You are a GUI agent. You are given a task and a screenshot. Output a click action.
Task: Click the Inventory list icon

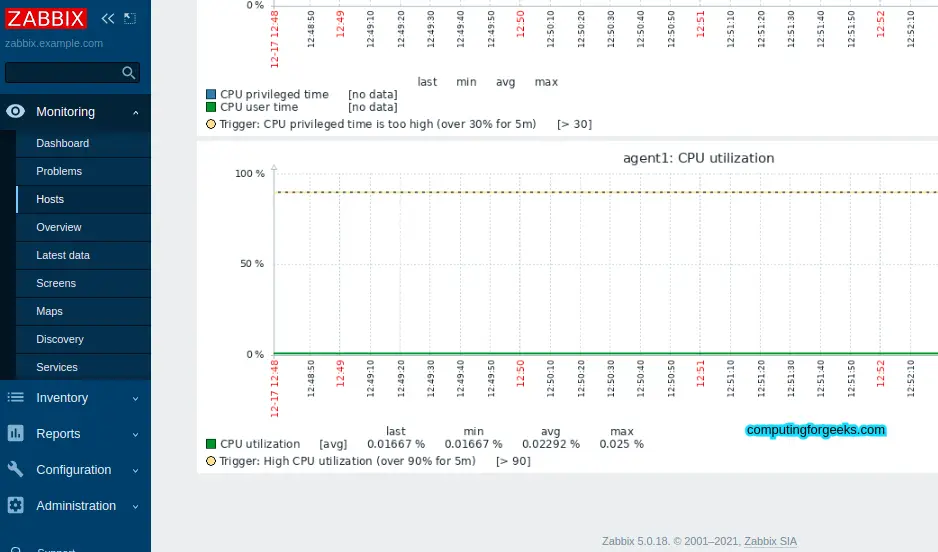16,398
